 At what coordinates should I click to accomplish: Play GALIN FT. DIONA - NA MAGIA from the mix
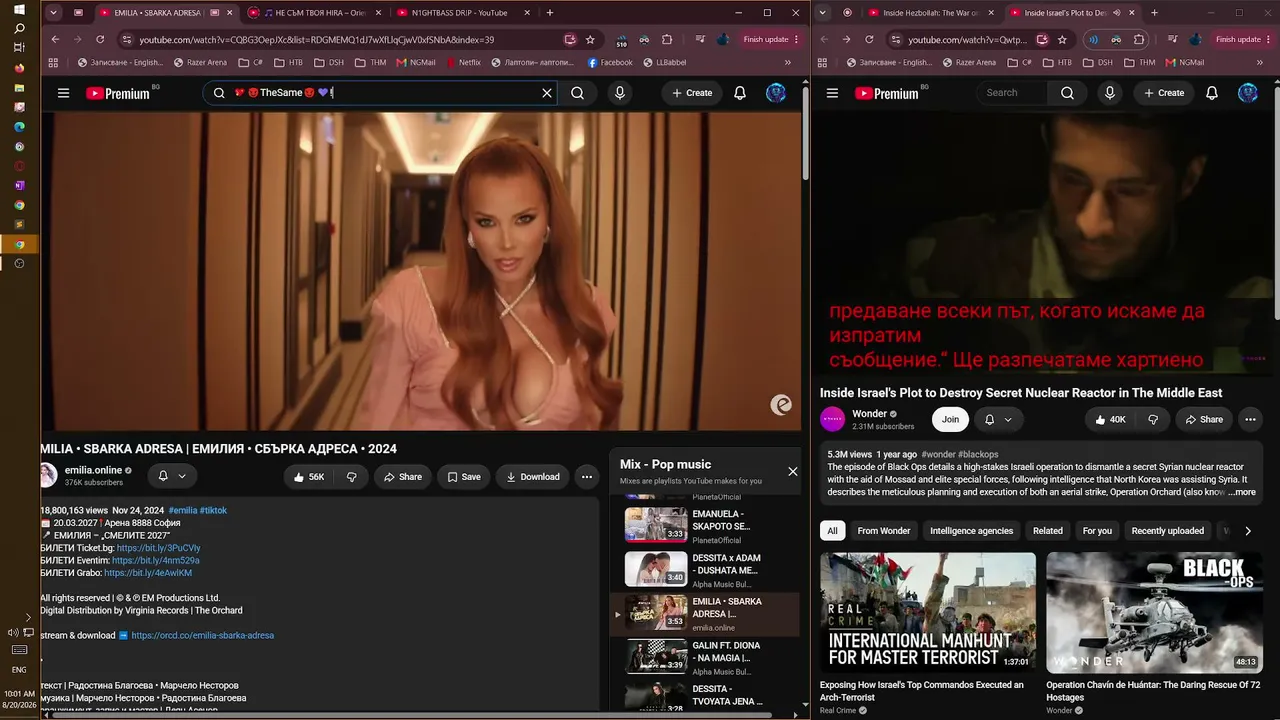click(706, 657)
